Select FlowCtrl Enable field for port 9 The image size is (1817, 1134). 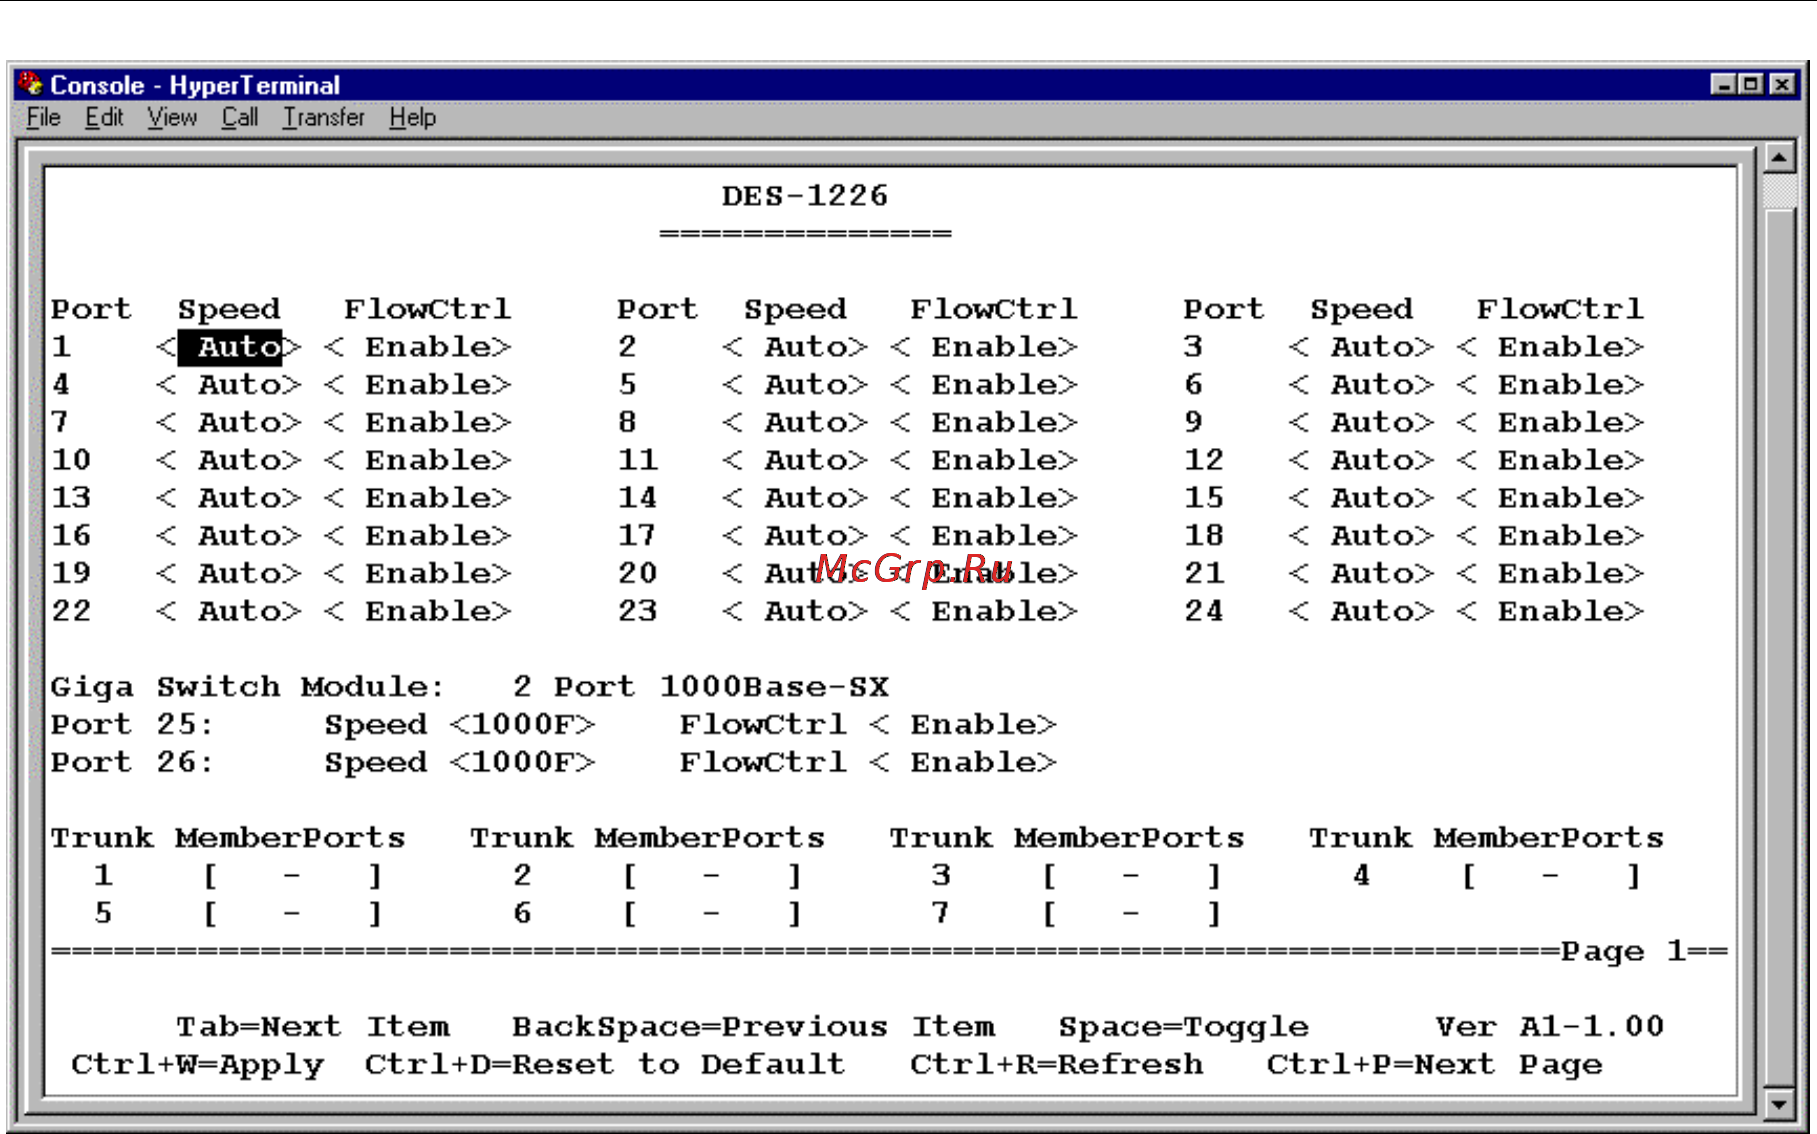coord(1550,422)
